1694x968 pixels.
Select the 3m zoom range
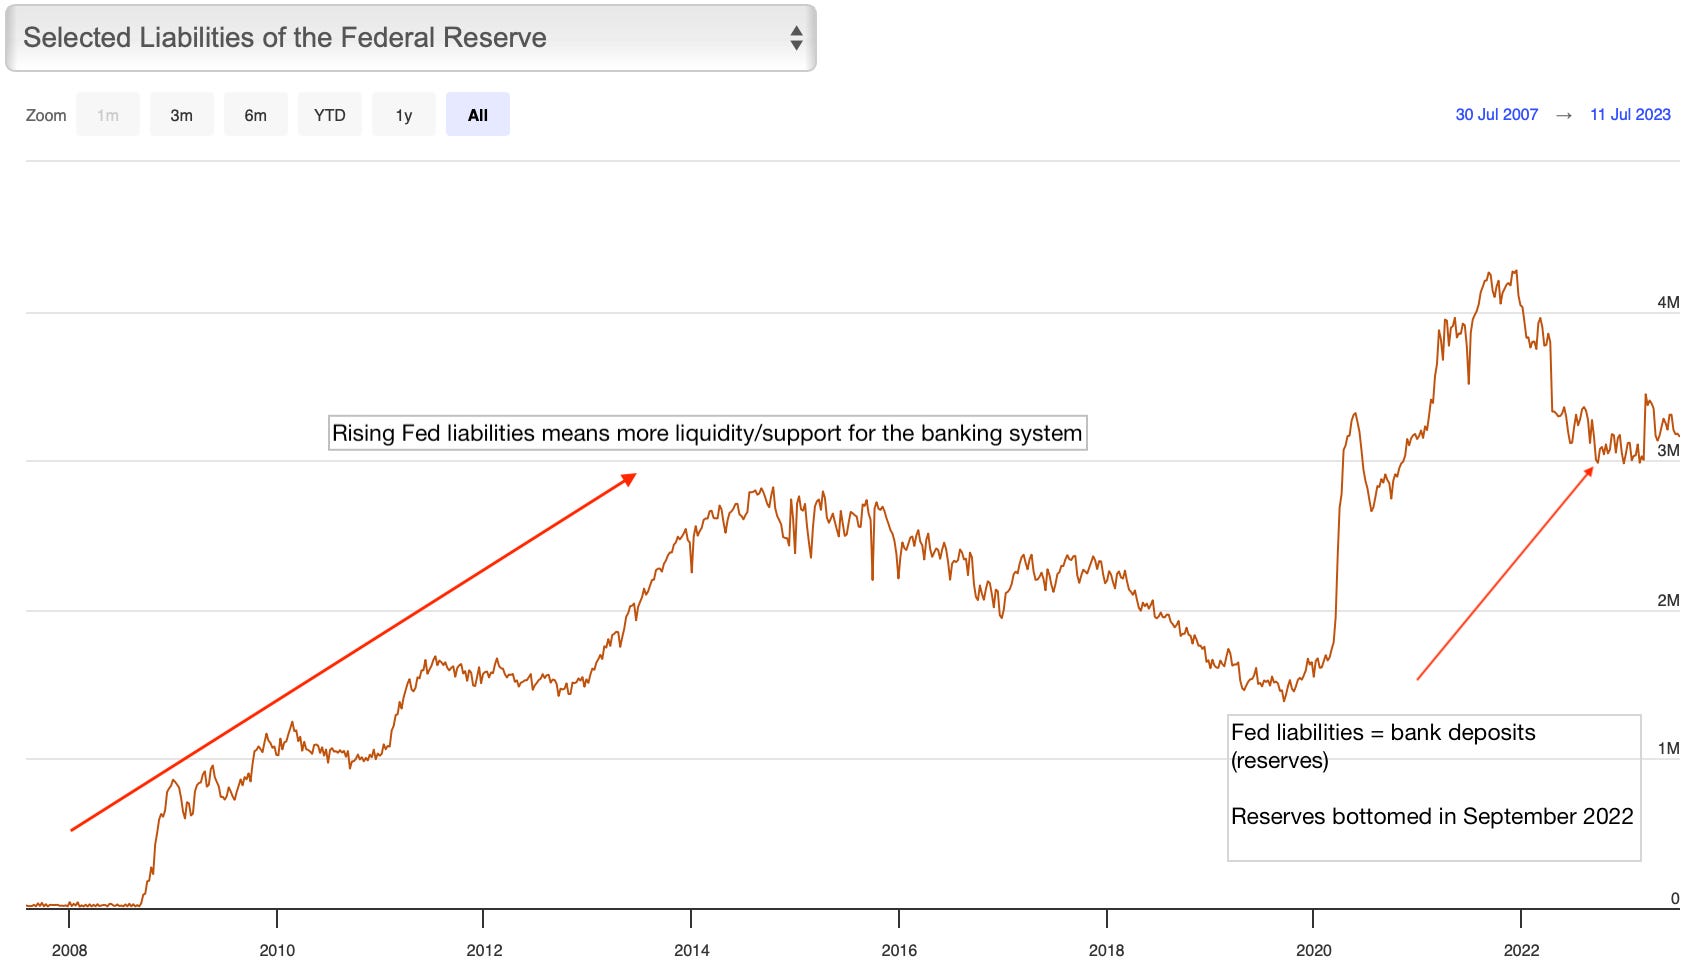[x=181, y=115]
